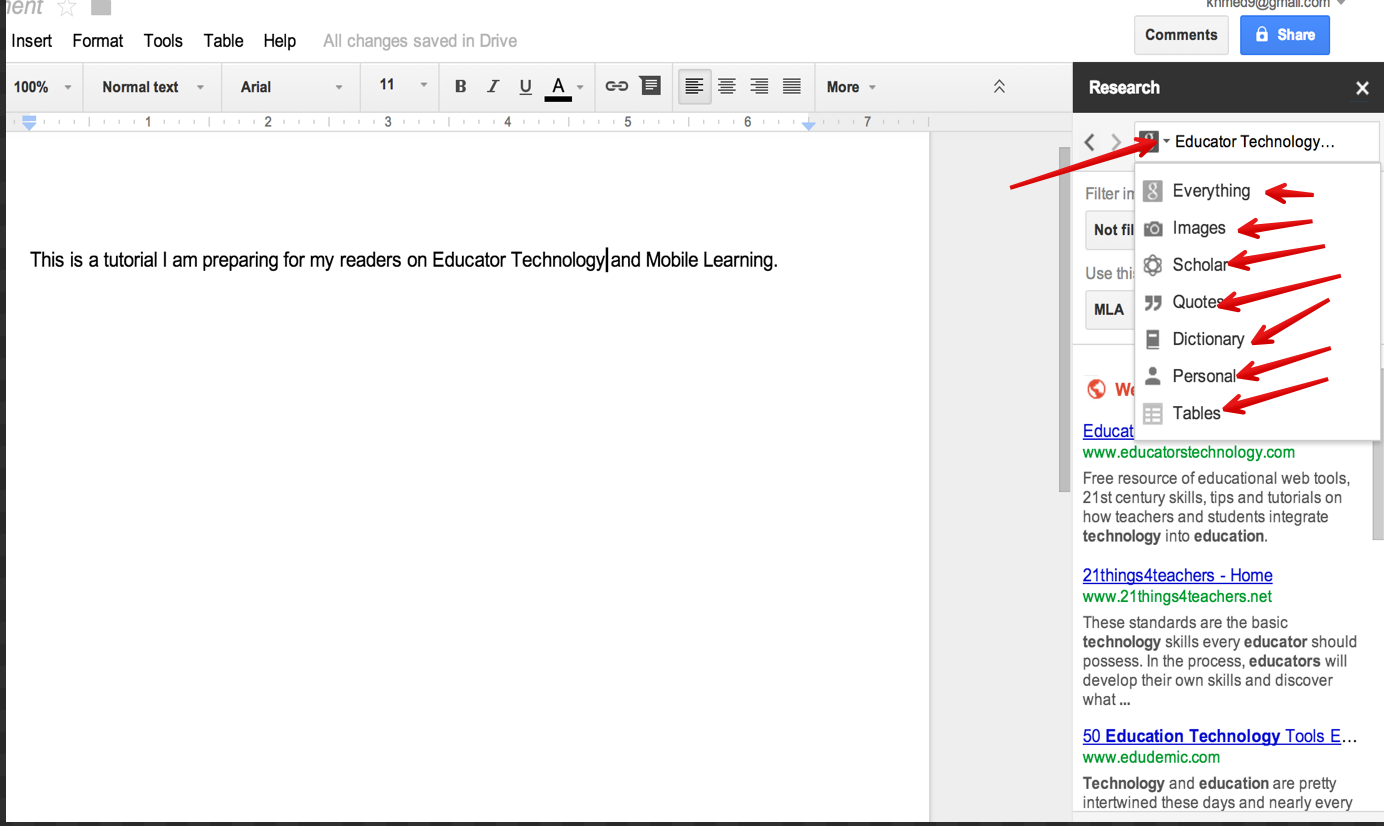The width and height of the screenshot is (1384, 826).
Task: Open the Tools menu
Action: [163, 41]
